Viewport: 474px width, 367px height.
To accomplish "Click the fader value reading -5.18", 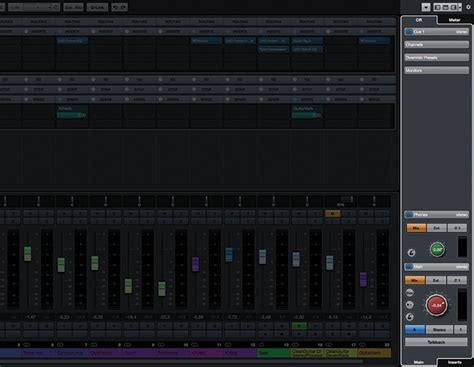I will (x=332, y=317).
